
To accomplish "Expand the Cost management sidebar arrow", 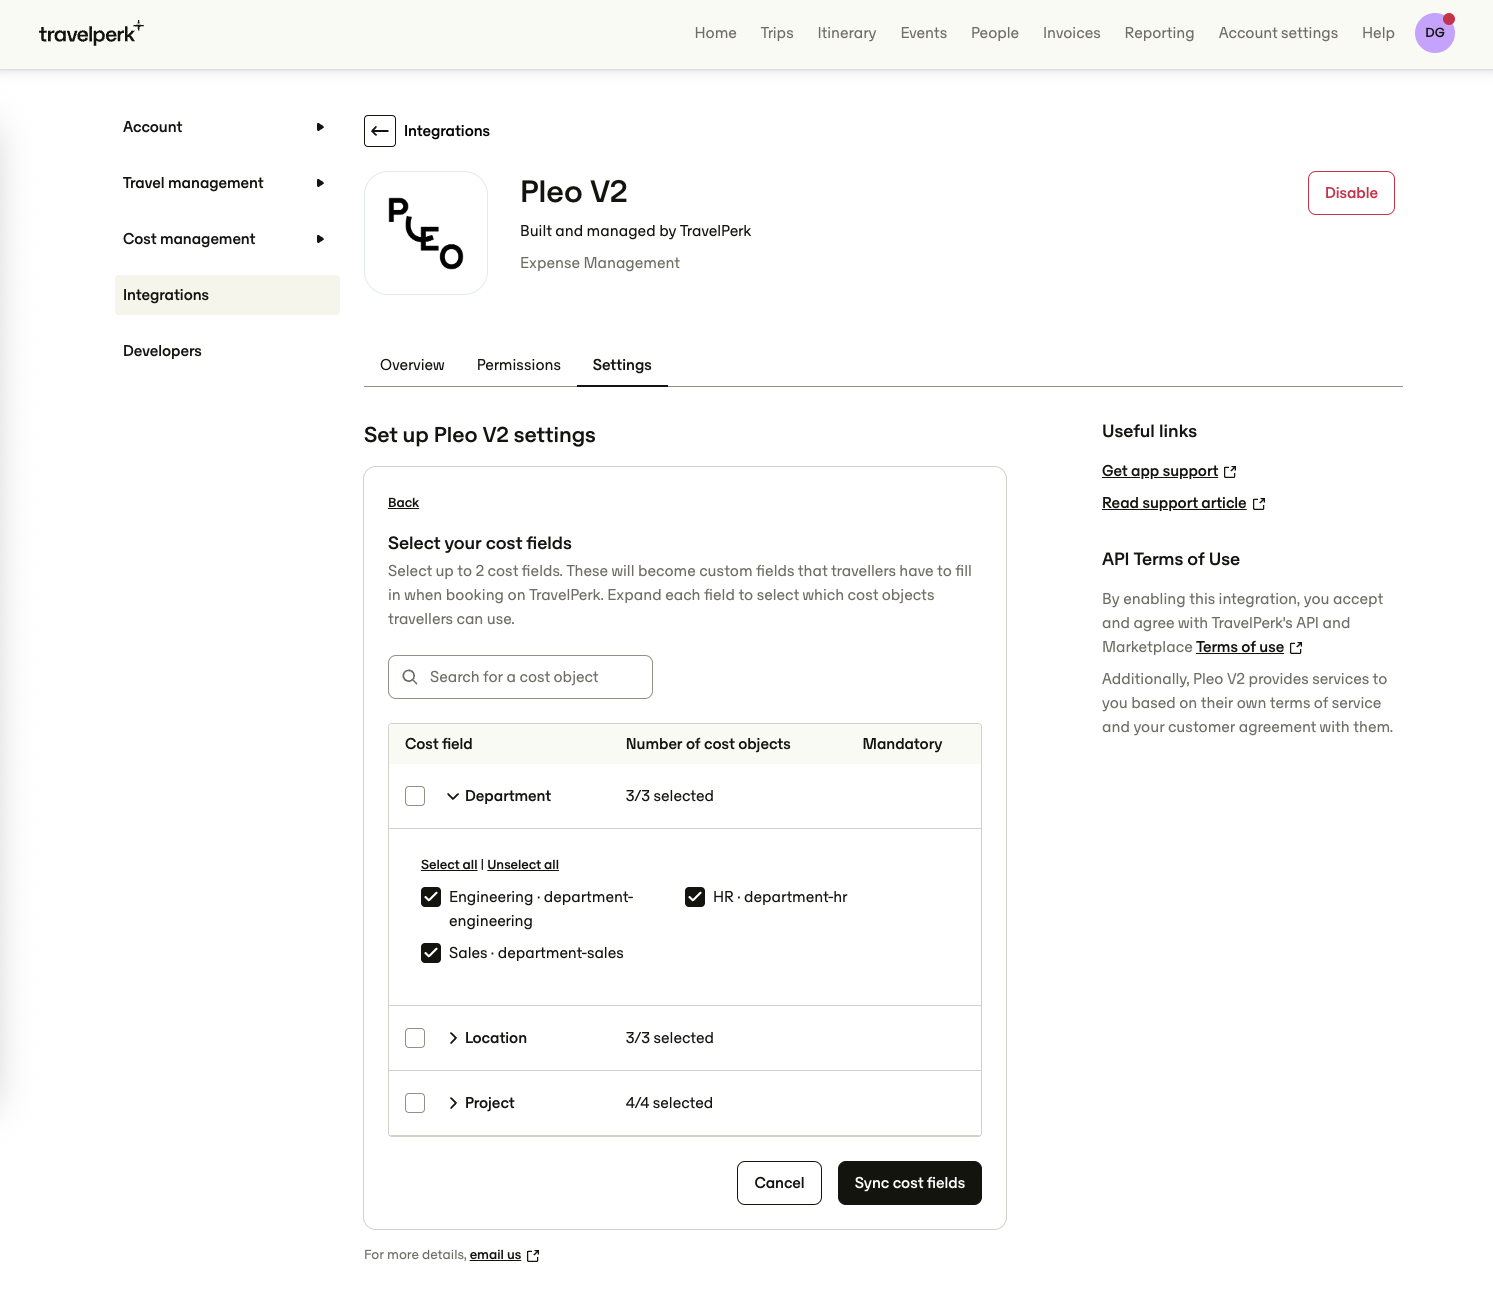I will [x=320, y=239].
